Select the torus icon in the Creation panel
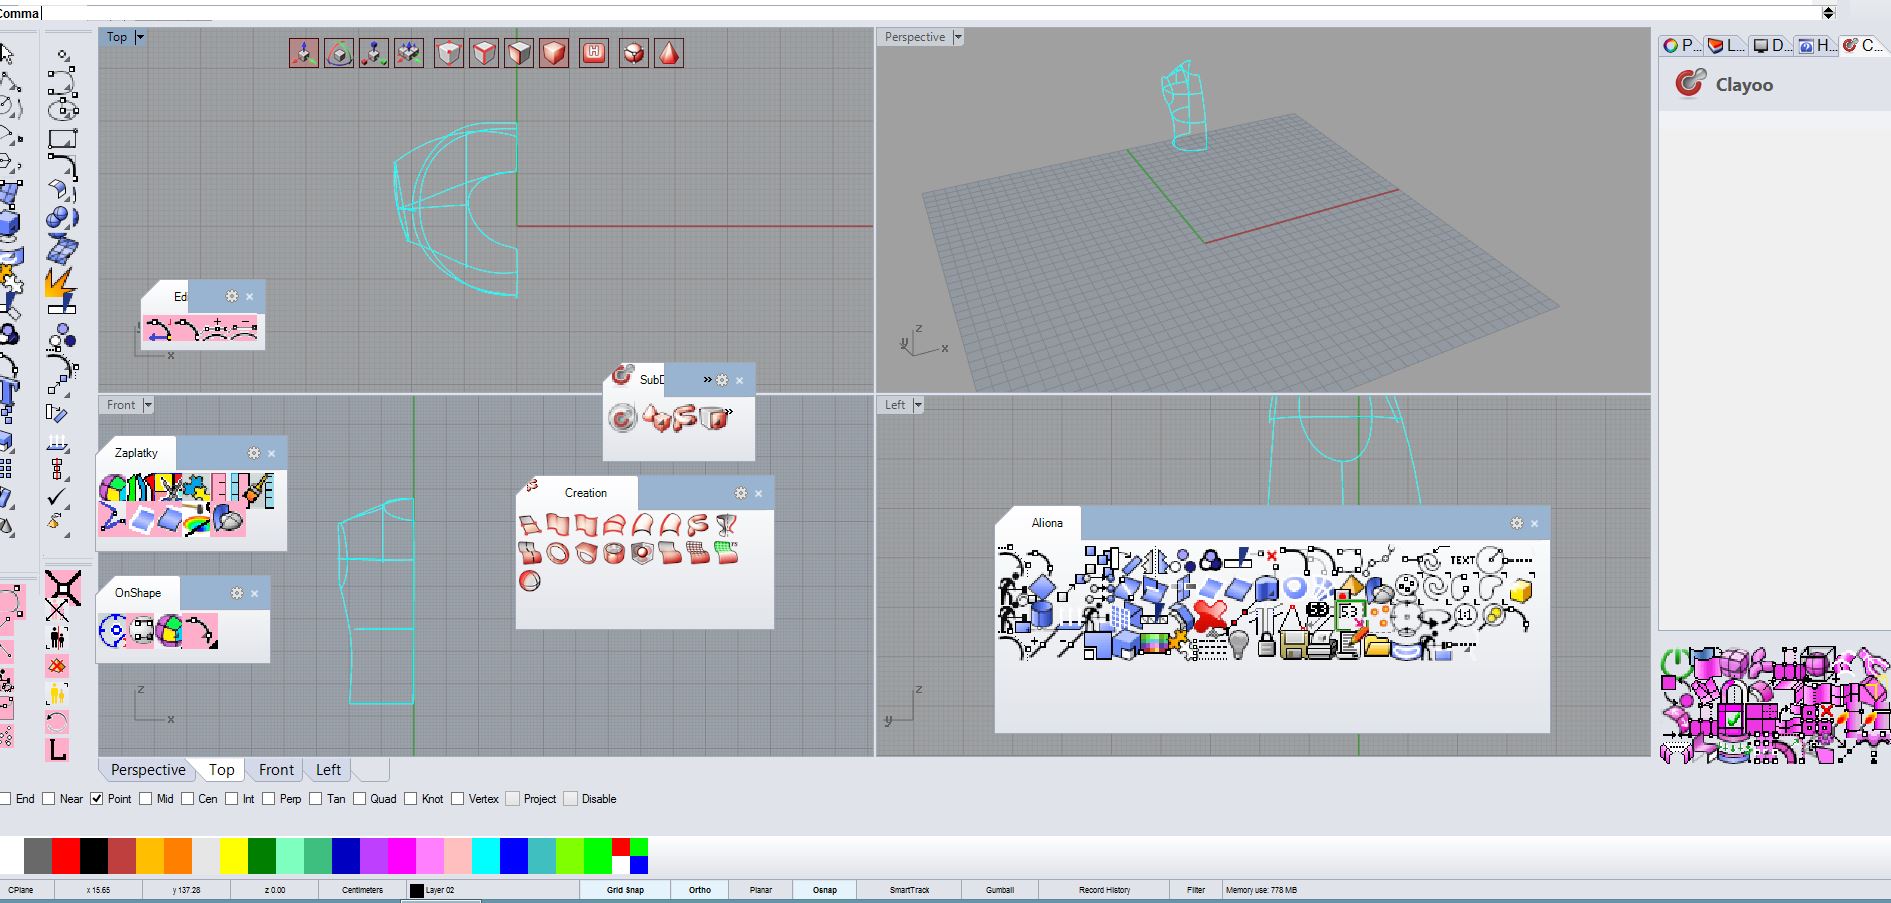This screenshot has height=903, width=1891. pyautogui.click(x=558, y=553)
